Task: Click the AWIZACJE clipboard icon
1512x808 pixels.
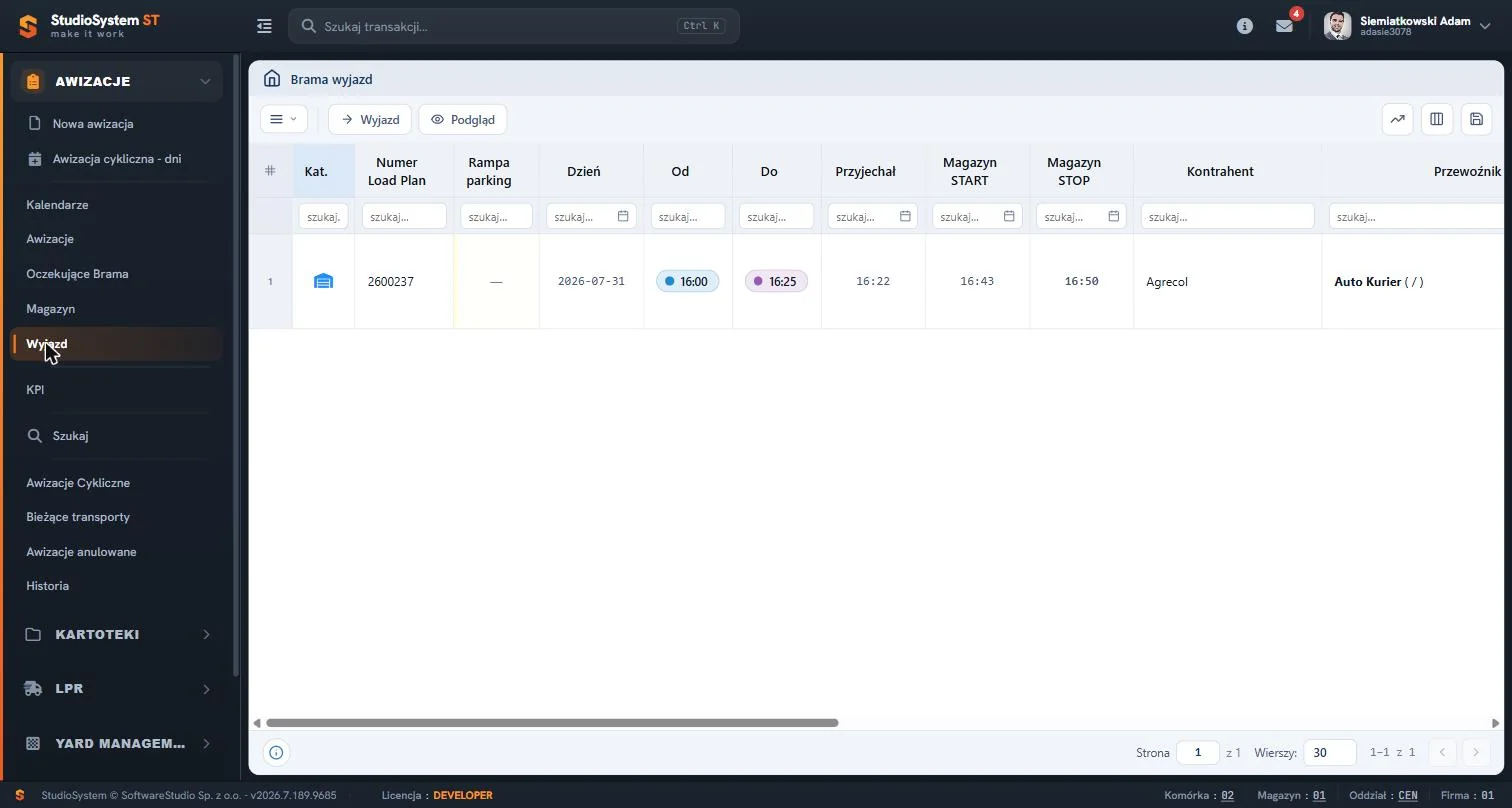Action: coord(33,82)
